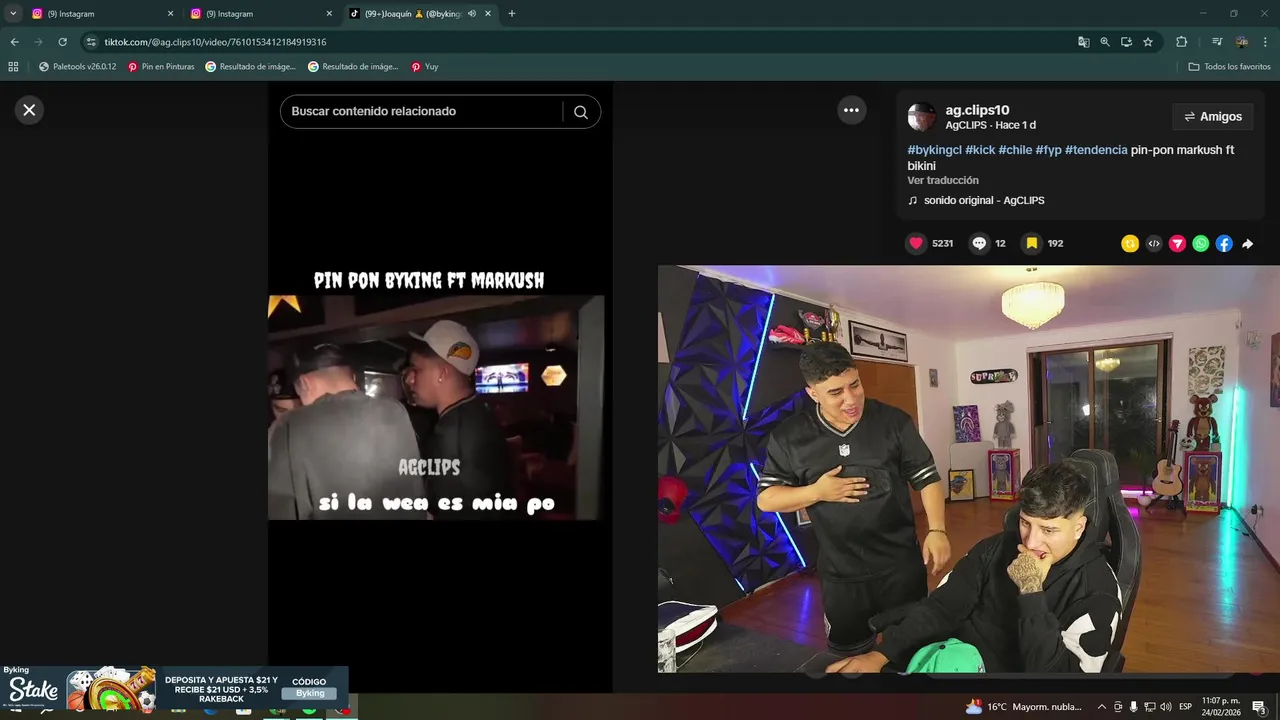Close the first Instagram tab
The width and height of the screenshot is (1280, 720).
[170, 14]
